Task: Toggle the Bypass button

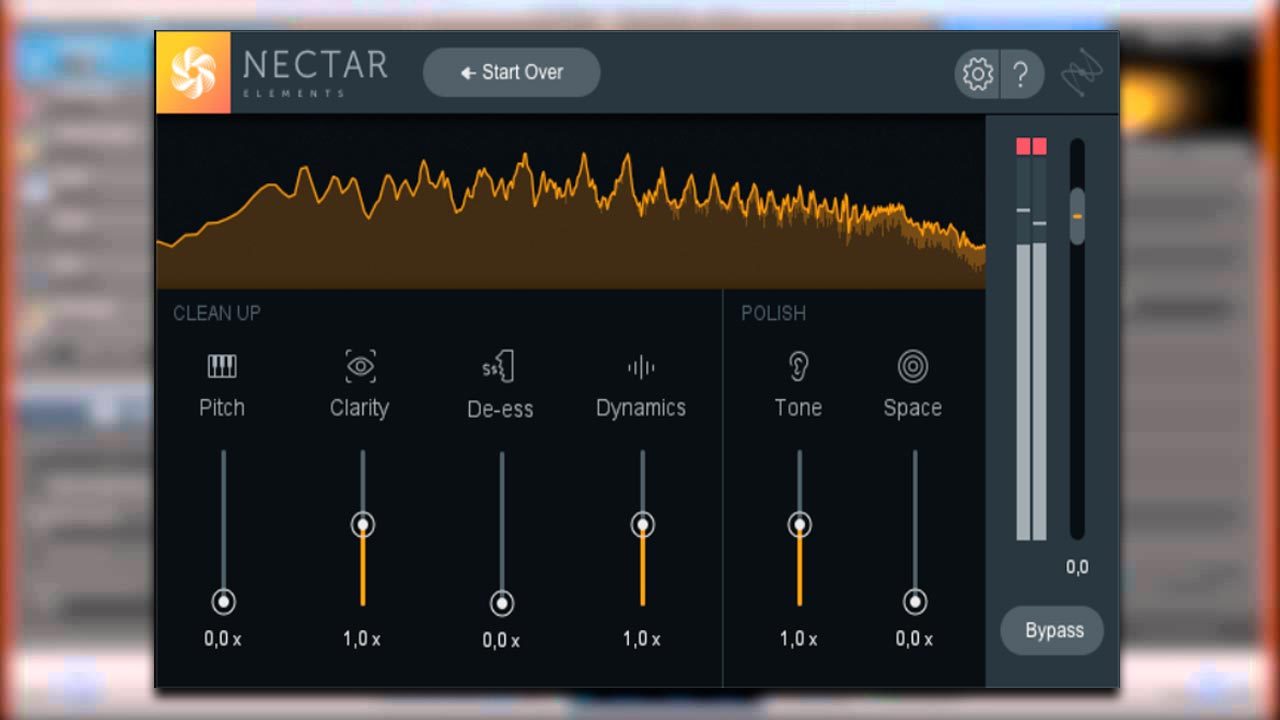Action: 1053,631
